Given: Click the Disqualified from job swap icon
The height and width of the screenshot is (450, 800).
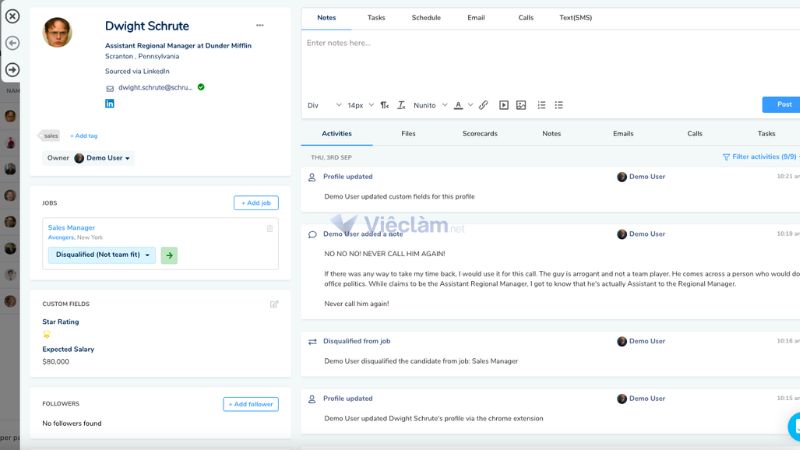Looking at the screenshot, I should click(312, 342).
